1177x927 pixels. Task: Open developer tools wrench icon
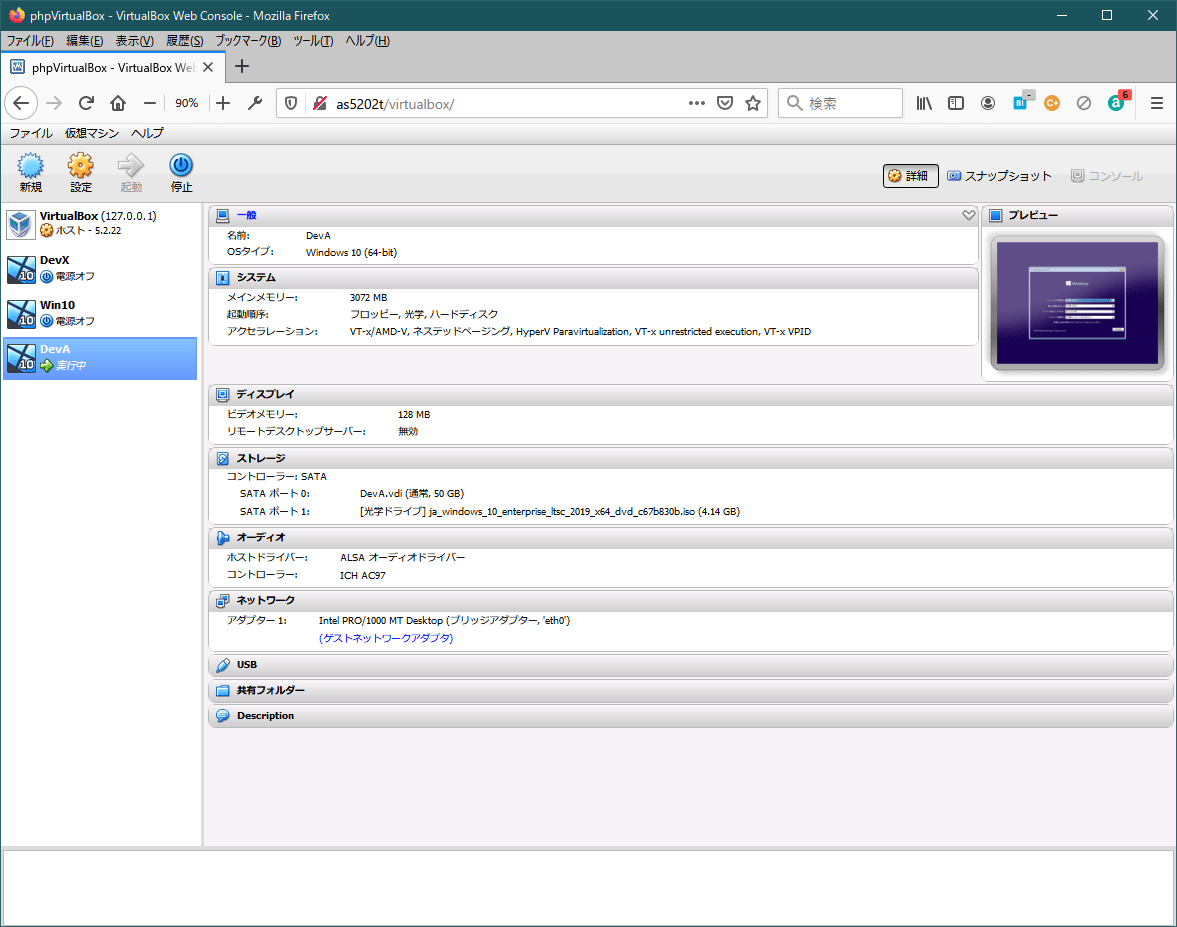point(255,104)
